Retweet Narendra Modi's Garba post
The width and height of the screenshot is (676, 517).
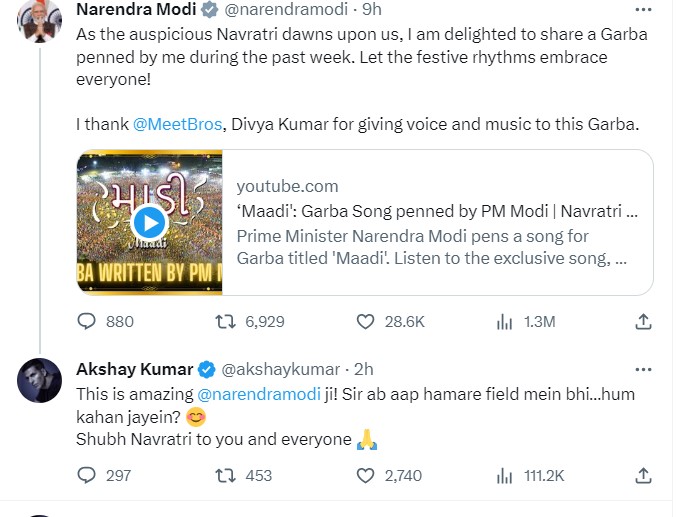(227, 321)
